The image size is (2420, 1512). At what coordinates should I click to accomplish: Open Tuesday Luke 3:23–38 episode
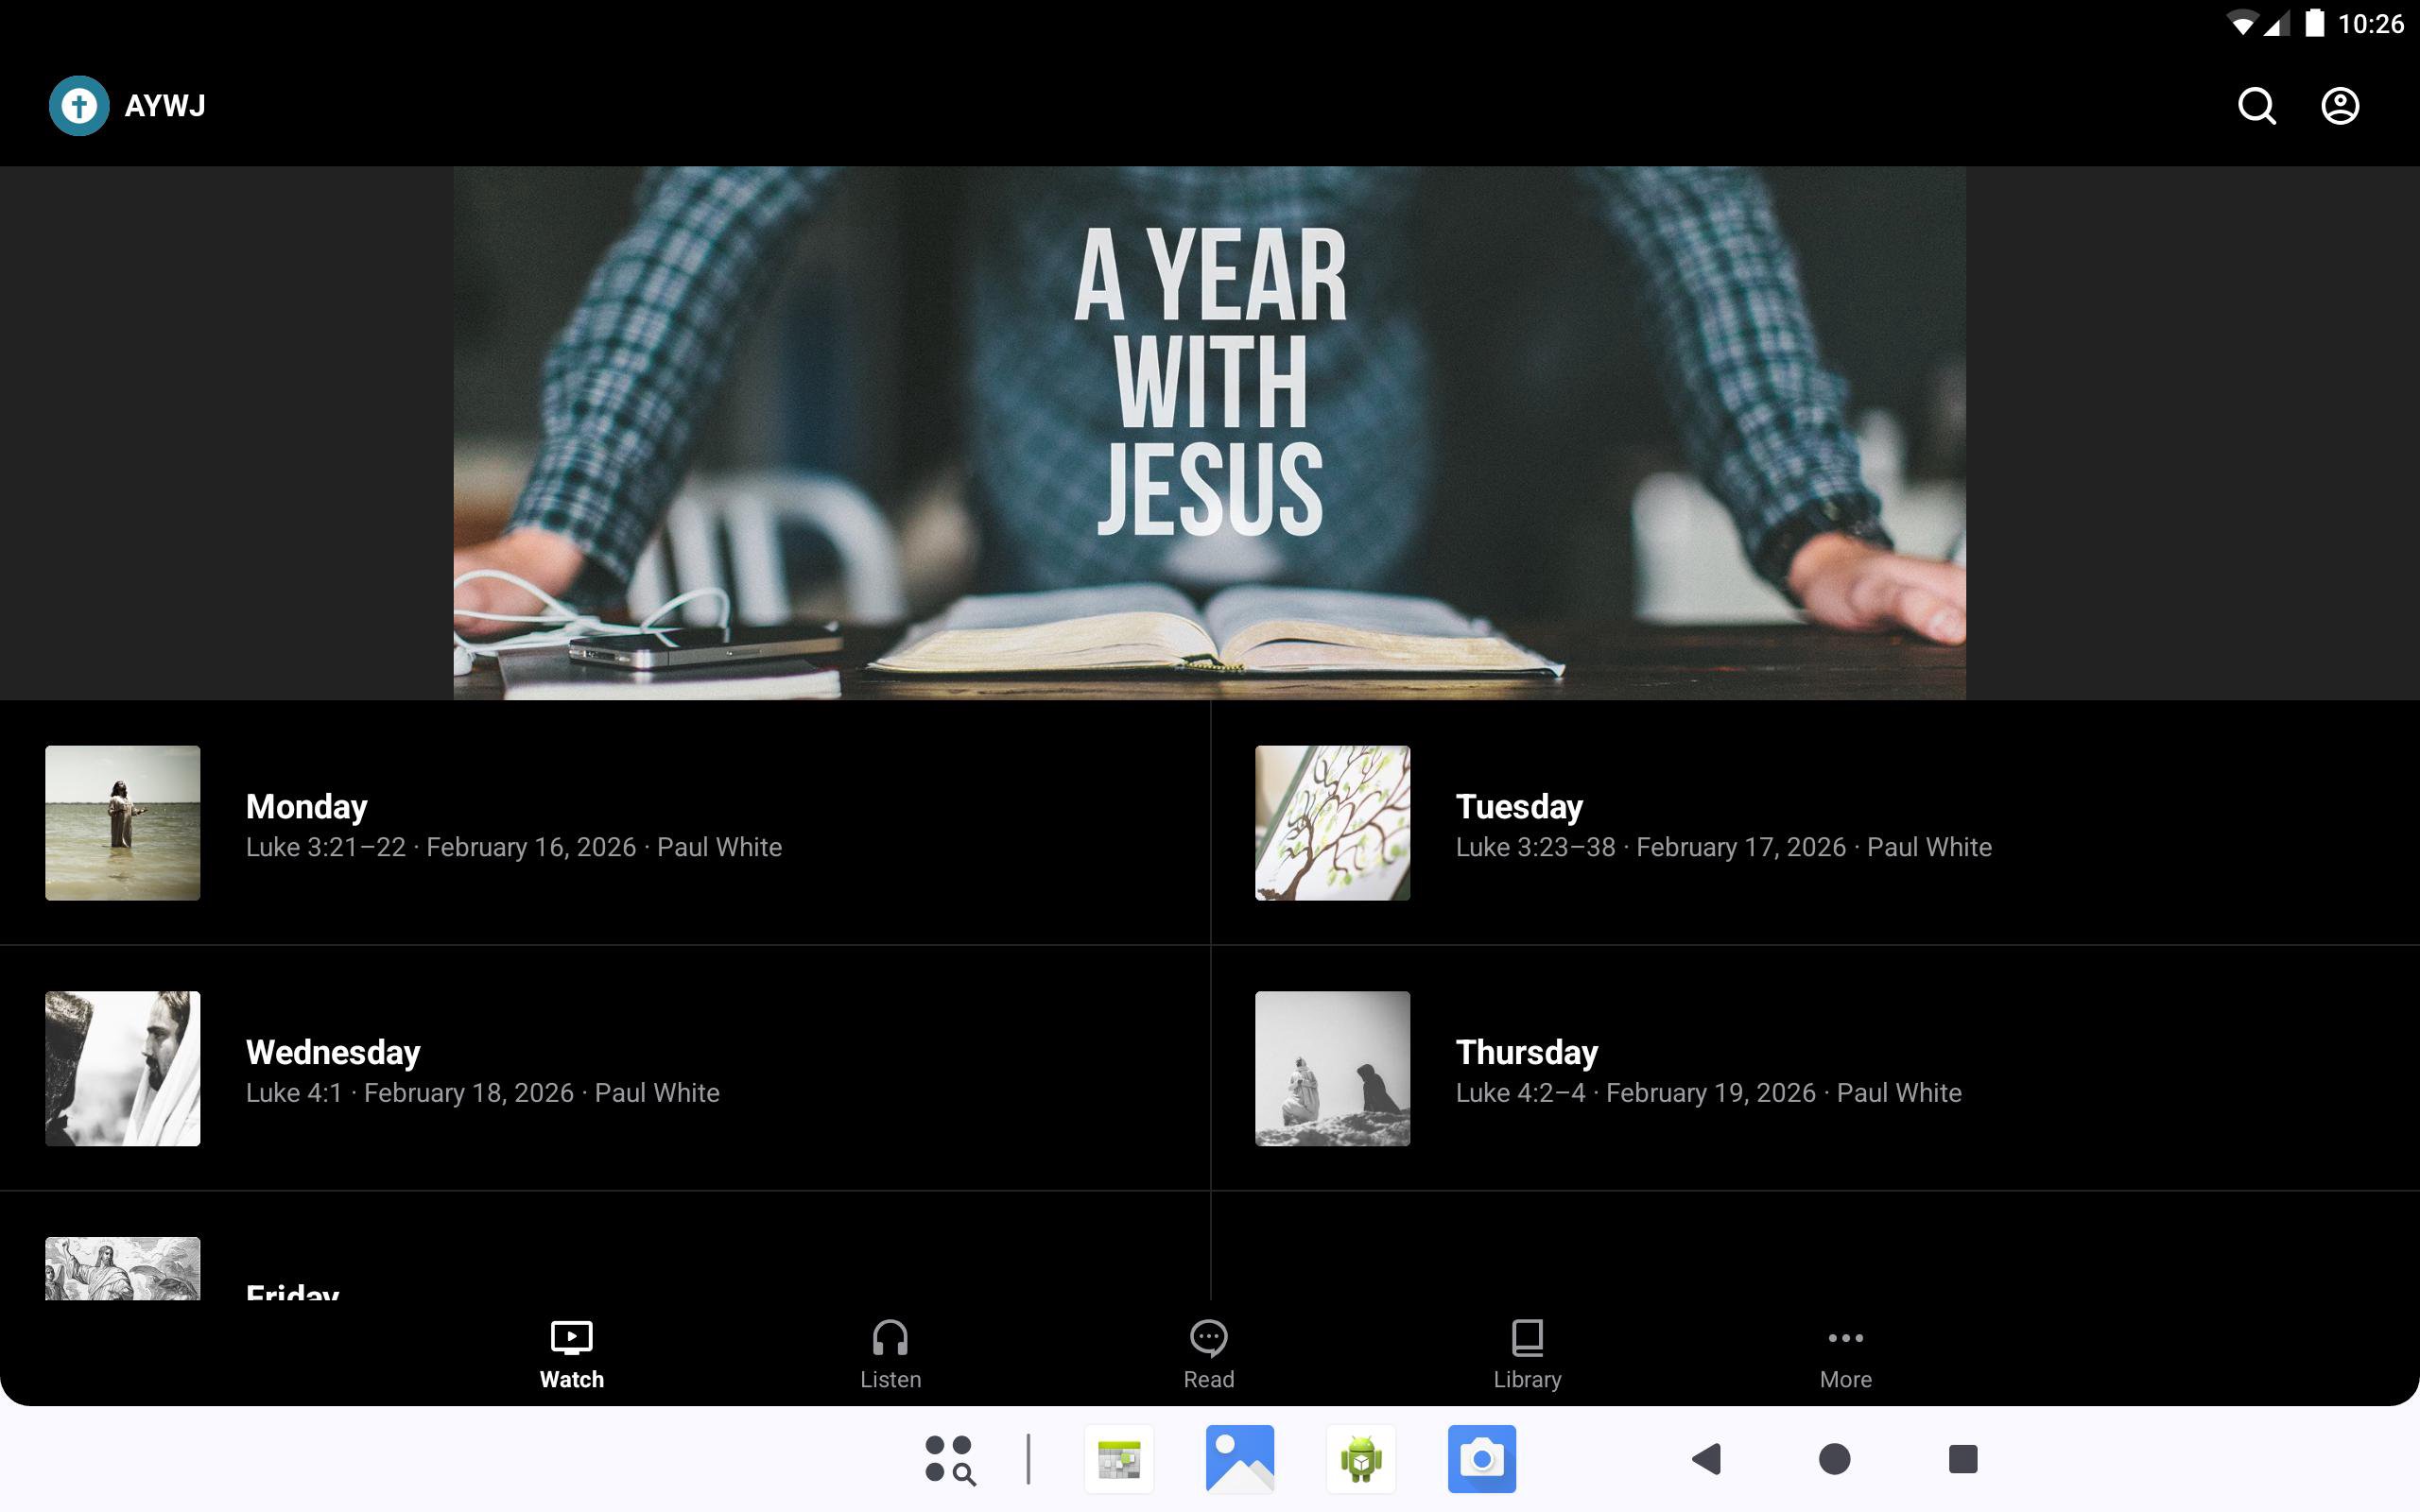(x=1722, y=825)
